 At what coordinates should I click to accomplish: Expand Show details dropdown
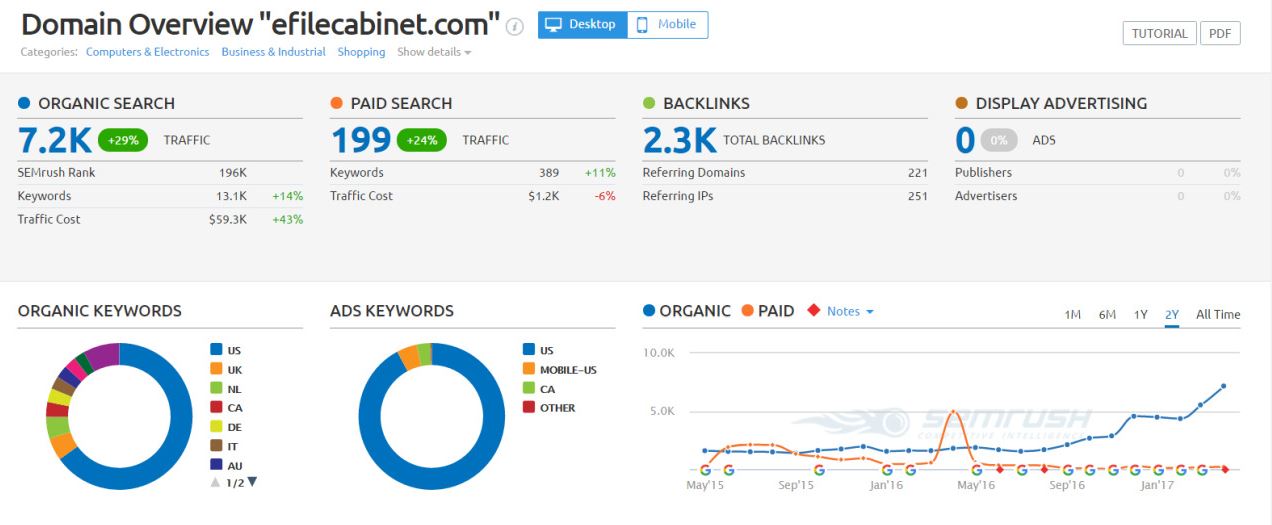pyautogui.click(x=434, y=52)
